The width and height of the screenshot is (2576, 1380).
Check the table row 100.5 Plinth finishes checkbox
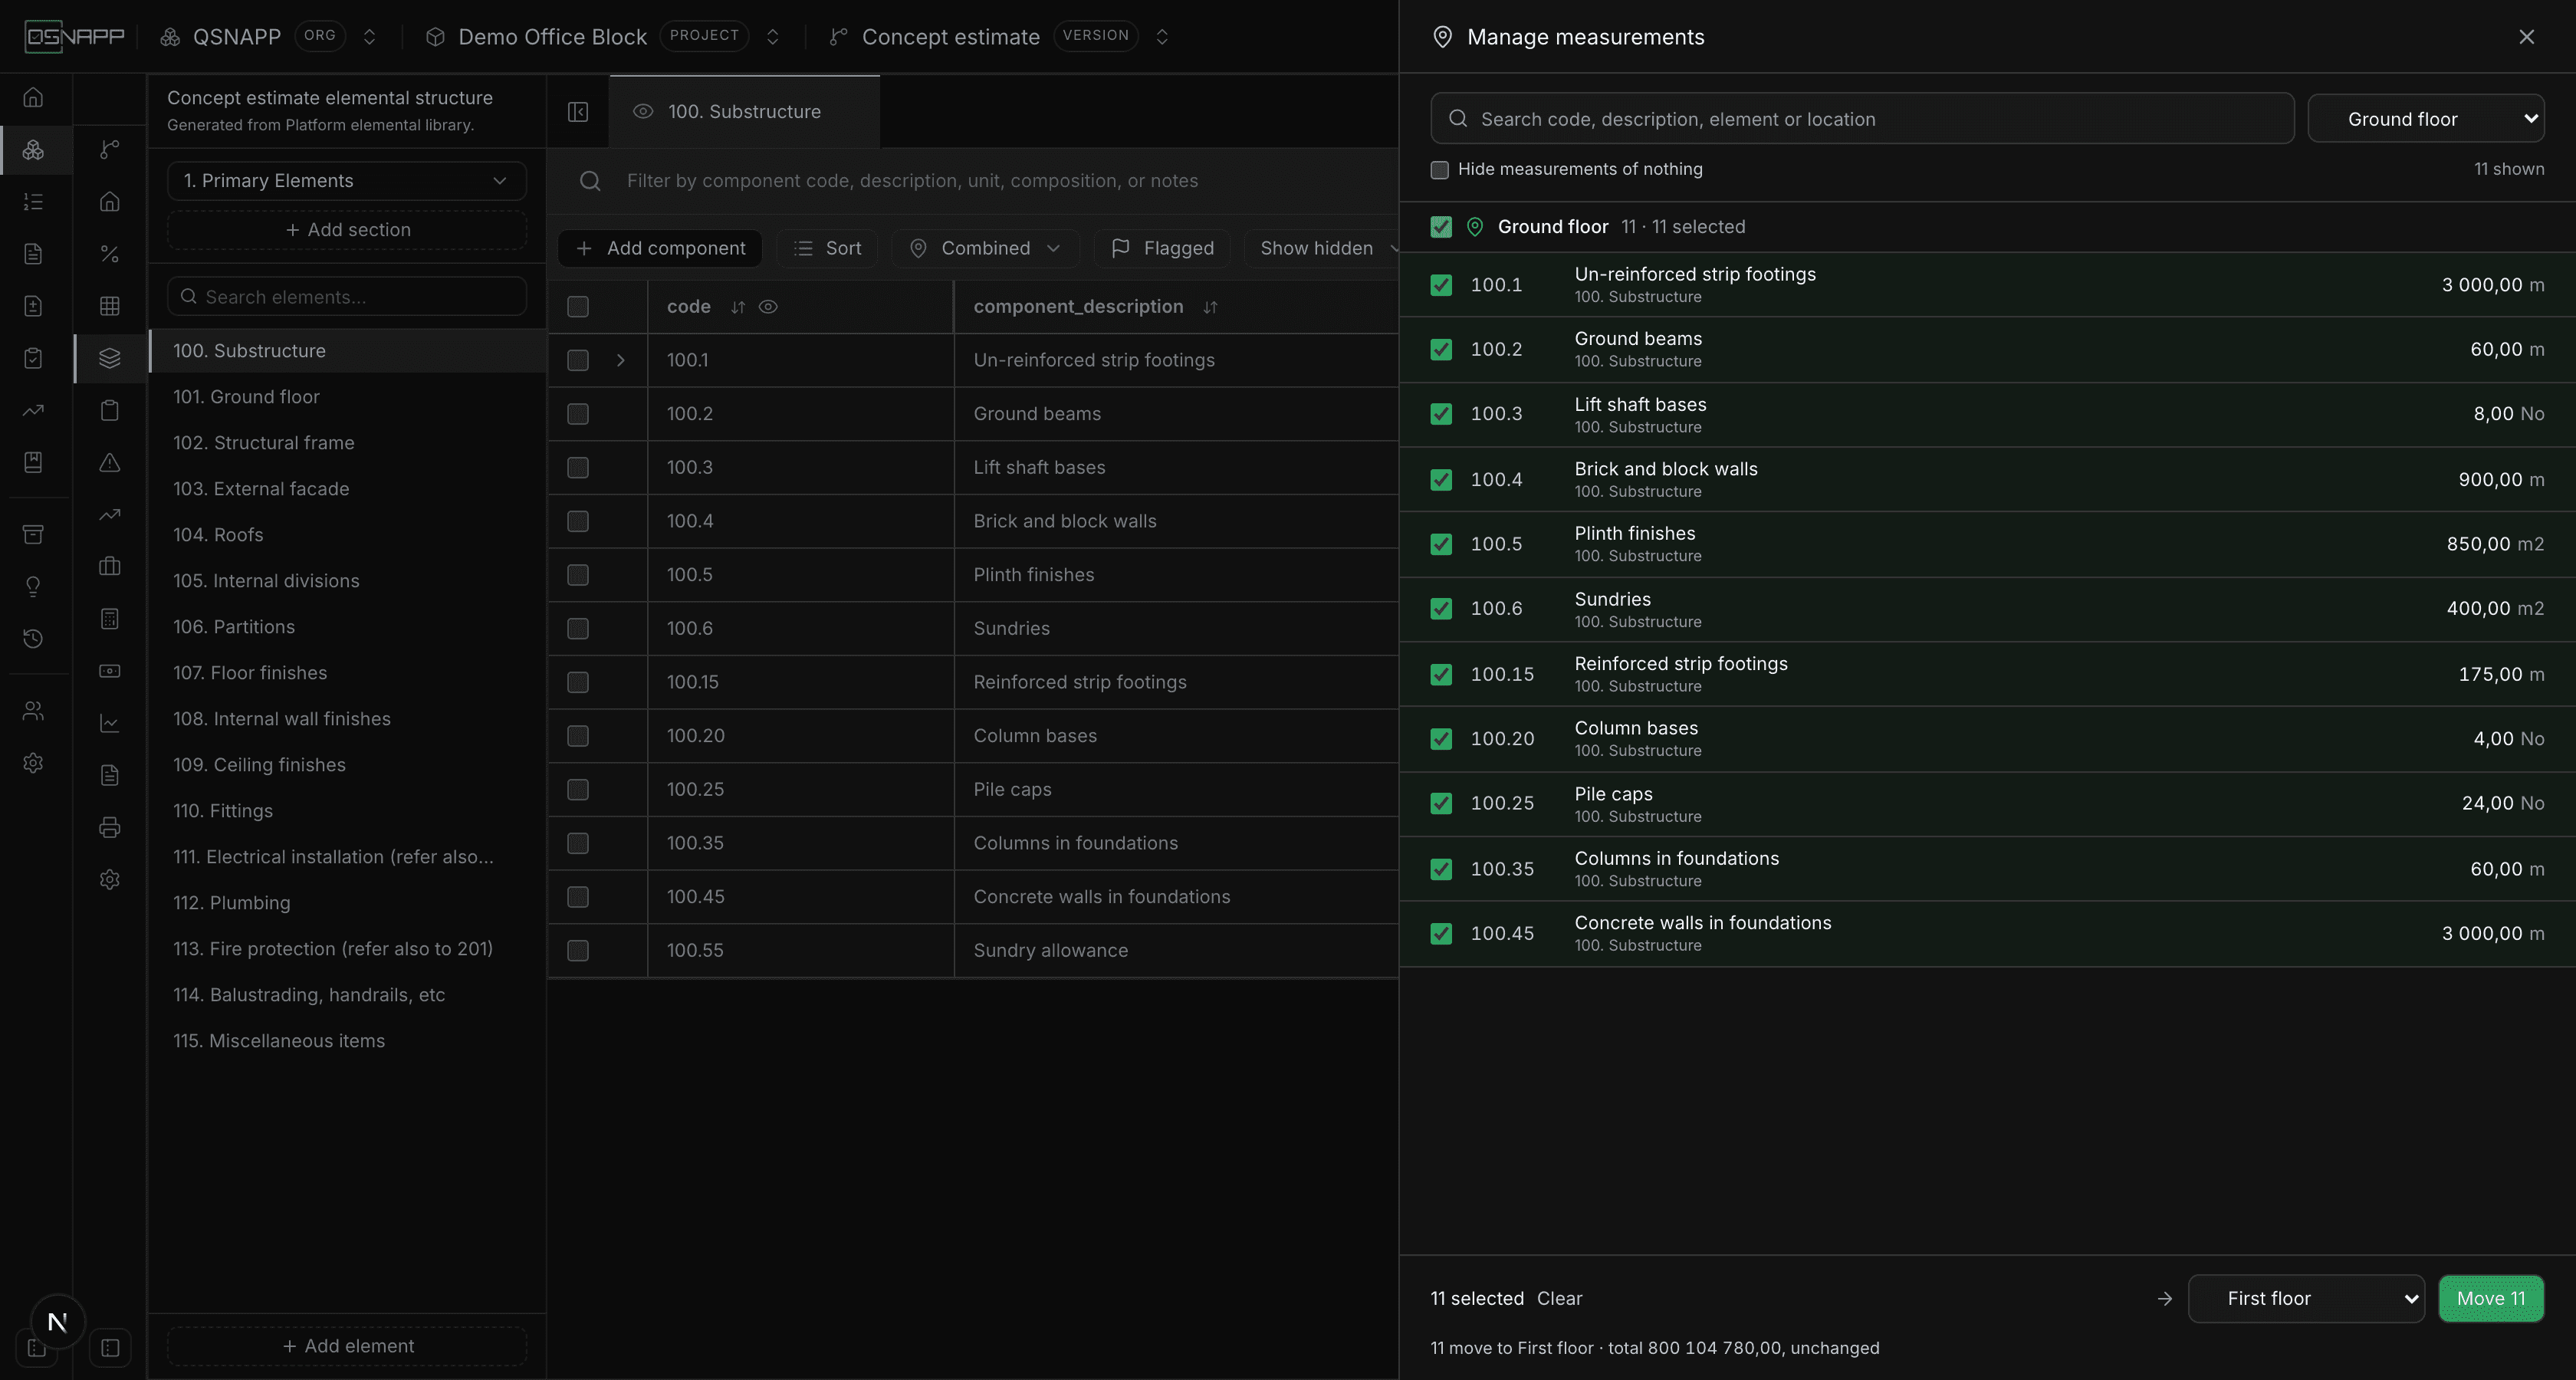pyautogui.click(x=578, y=575)
